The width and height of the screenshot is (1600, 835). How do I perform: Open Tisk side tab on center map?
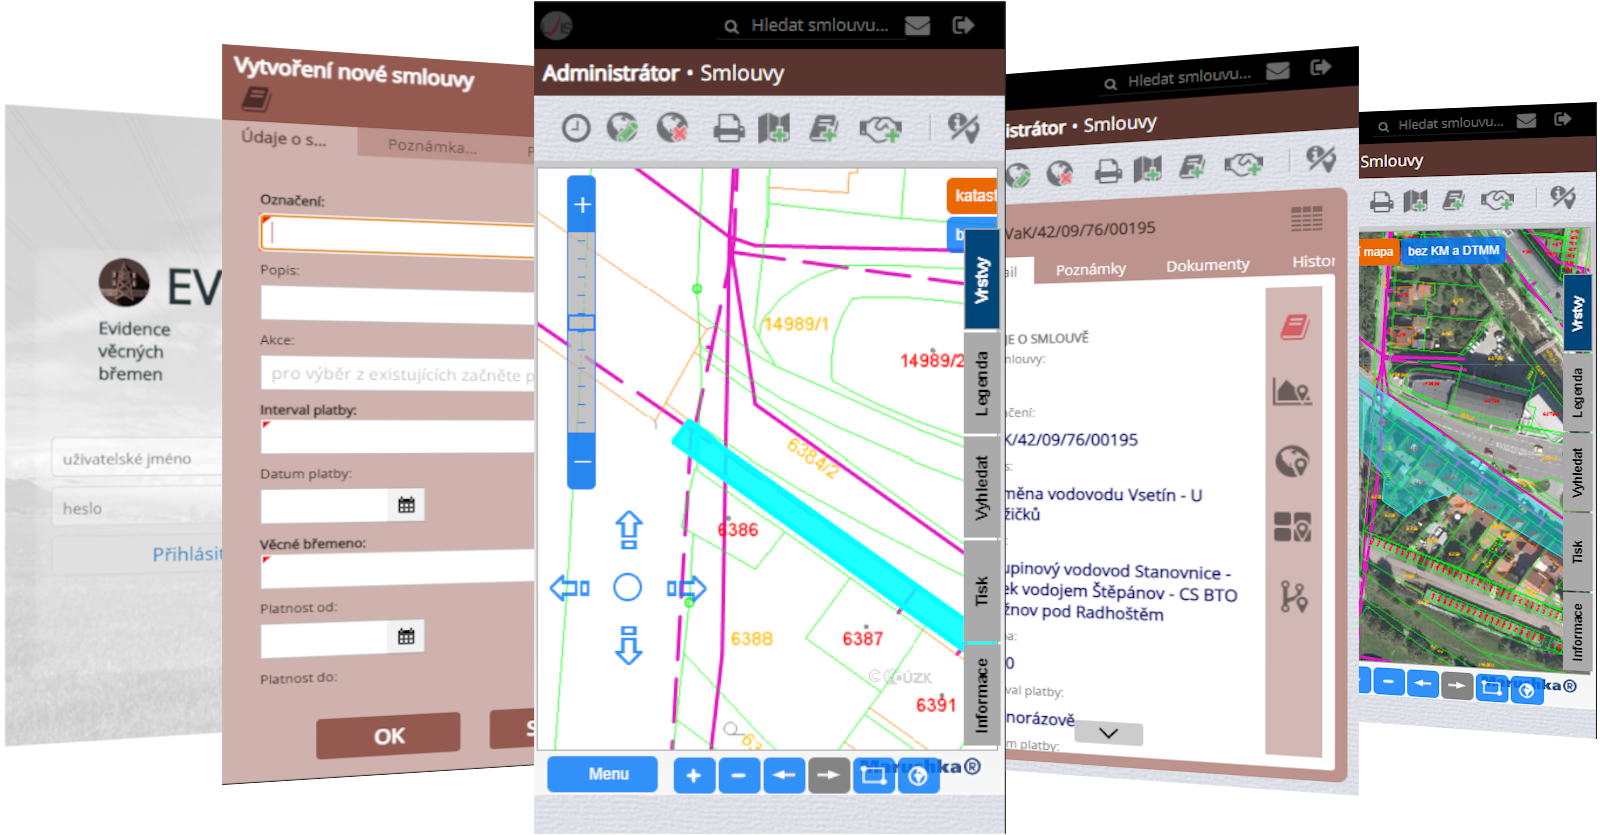pyautogui.click(x=982, y=591)
